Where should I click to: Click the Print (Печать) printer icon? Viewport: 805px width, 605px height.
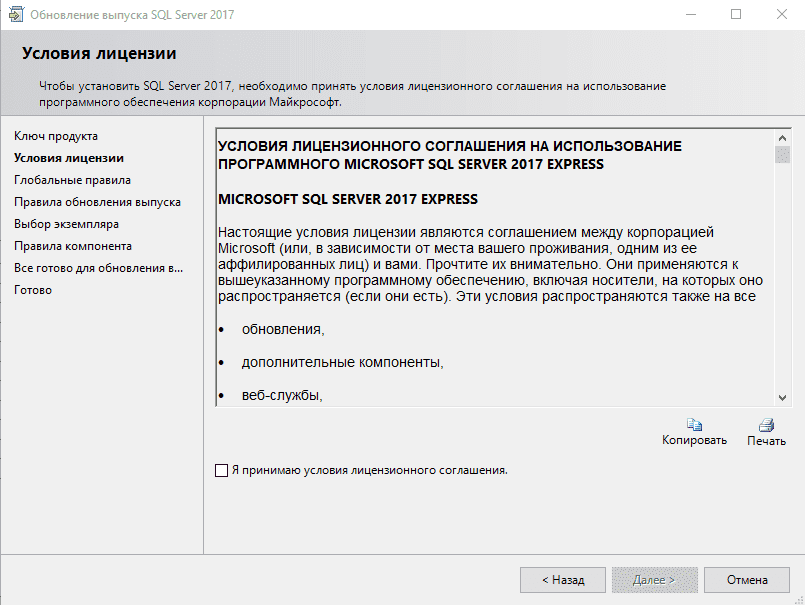coord(766,424)
